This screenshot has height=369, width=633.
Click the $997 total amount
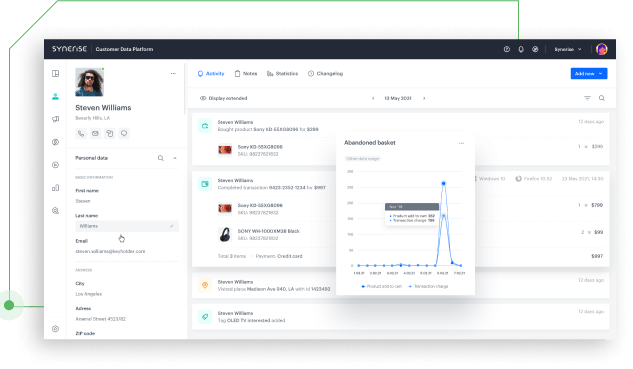click(x=597, y=256)
